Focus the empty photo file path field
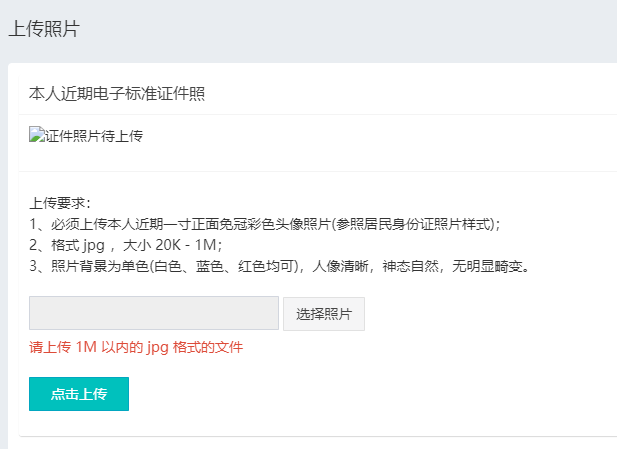This screenshot has width=617, height=449. click(154, 313)
